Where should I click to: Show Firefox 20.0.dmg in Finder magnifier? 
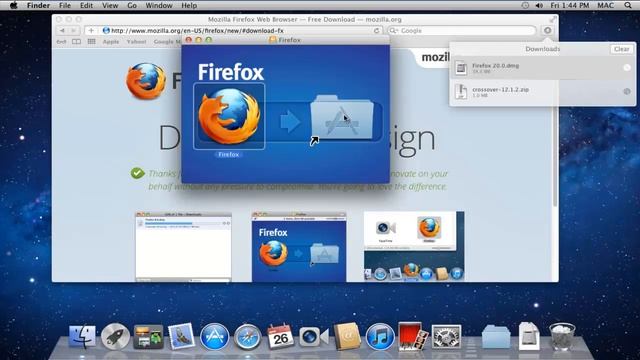(x=627, y=68)
